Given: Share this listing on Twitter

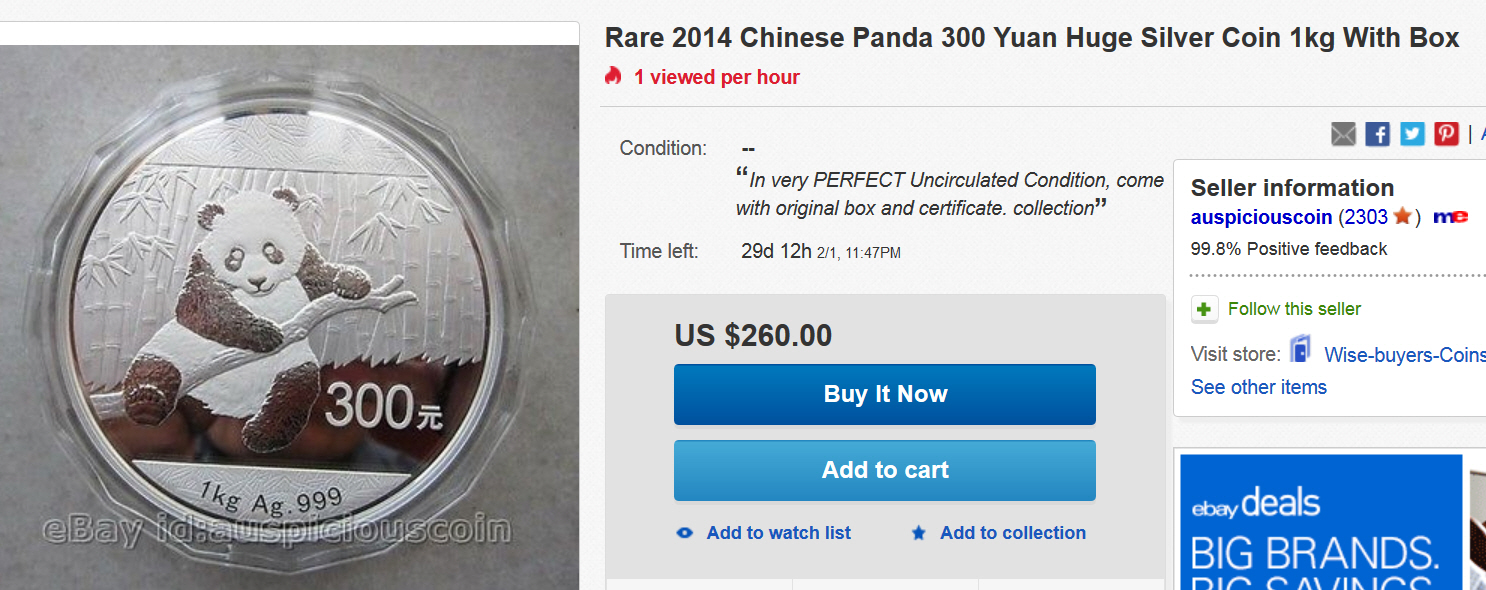Looking at the screenshot, I should pos(1412,133).
